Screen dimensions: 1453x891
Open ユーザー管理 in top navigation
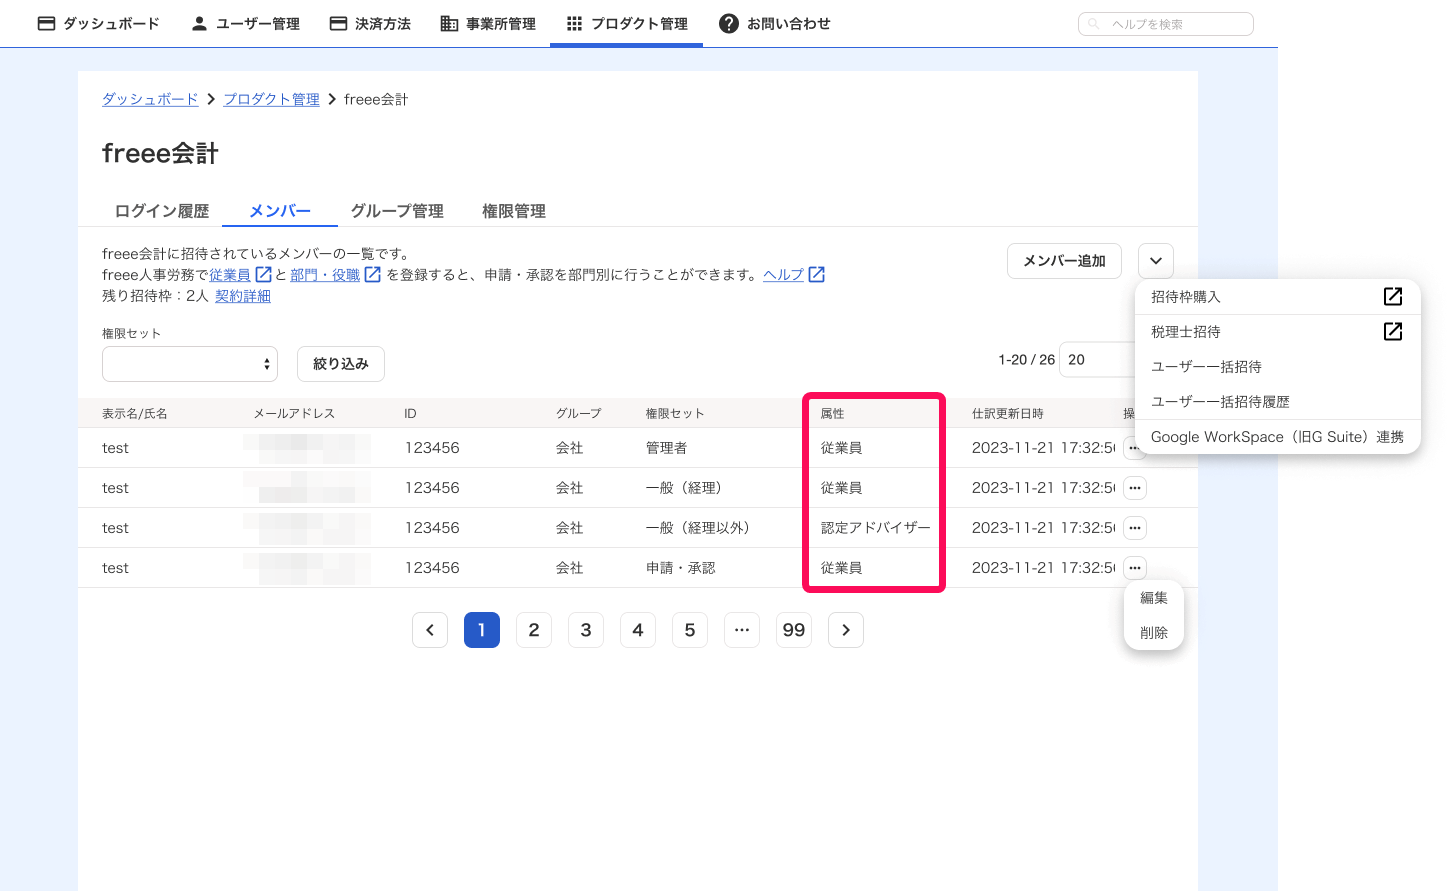point(245,23)
